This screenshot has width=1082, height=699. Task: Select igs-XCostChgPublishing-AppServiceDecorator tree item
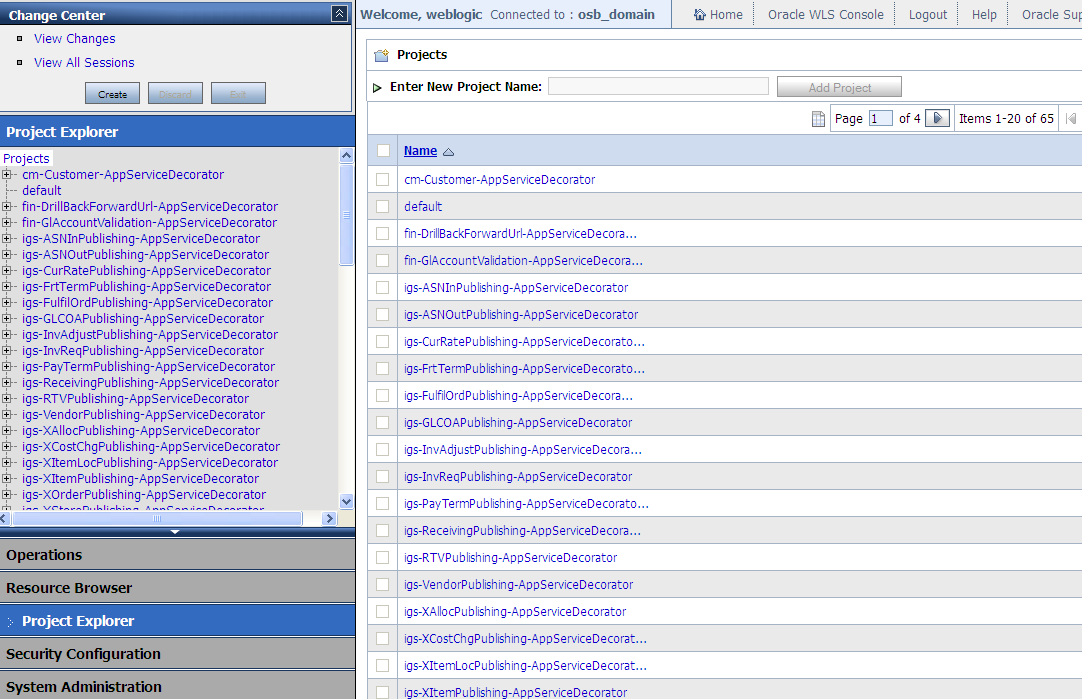point(150,446)
